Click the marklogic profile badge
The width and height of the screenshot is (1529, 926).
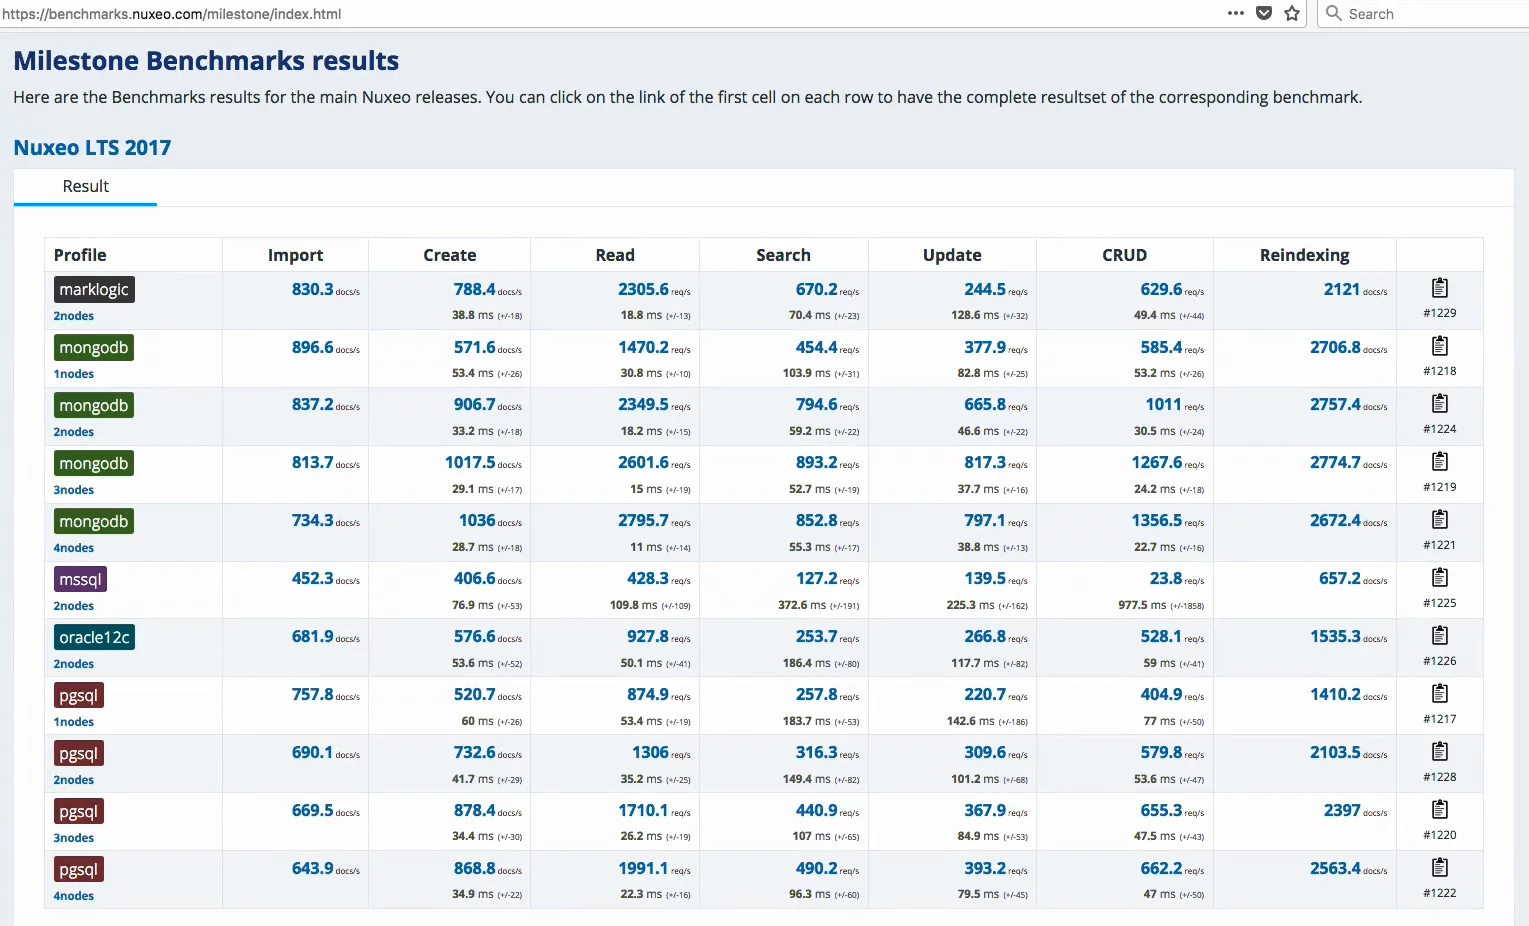coord(94,290)
